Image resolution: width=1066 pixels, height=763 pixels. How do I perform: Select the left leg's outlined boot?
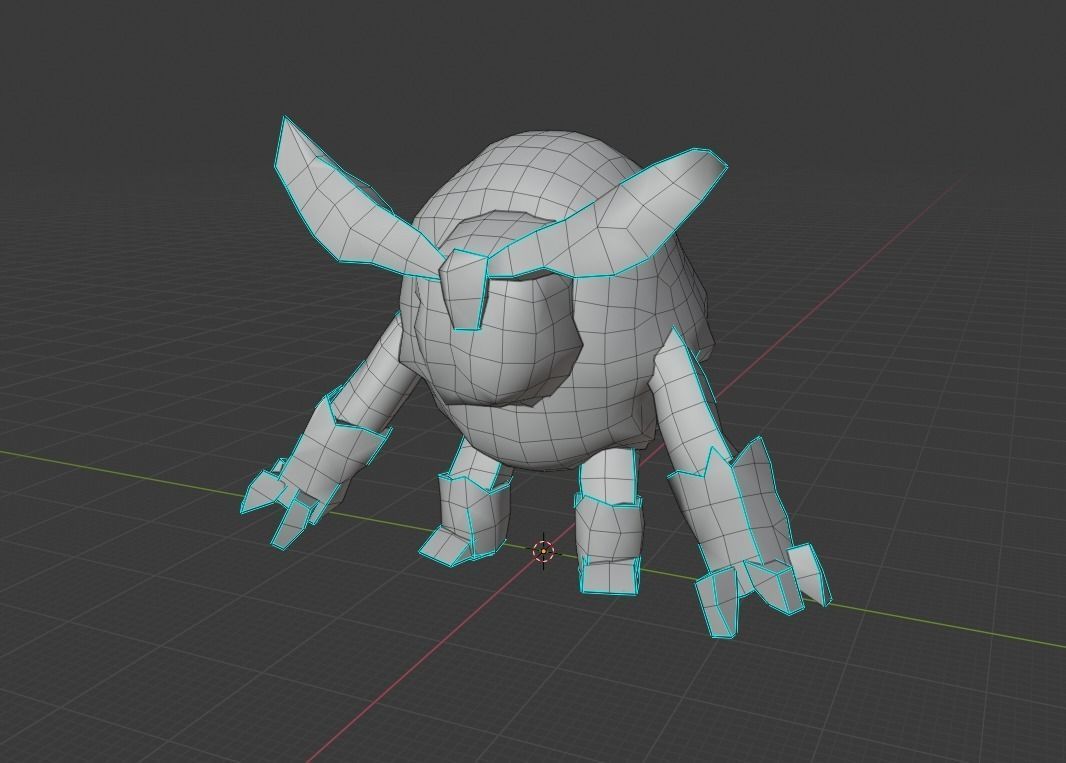[466, 519]
